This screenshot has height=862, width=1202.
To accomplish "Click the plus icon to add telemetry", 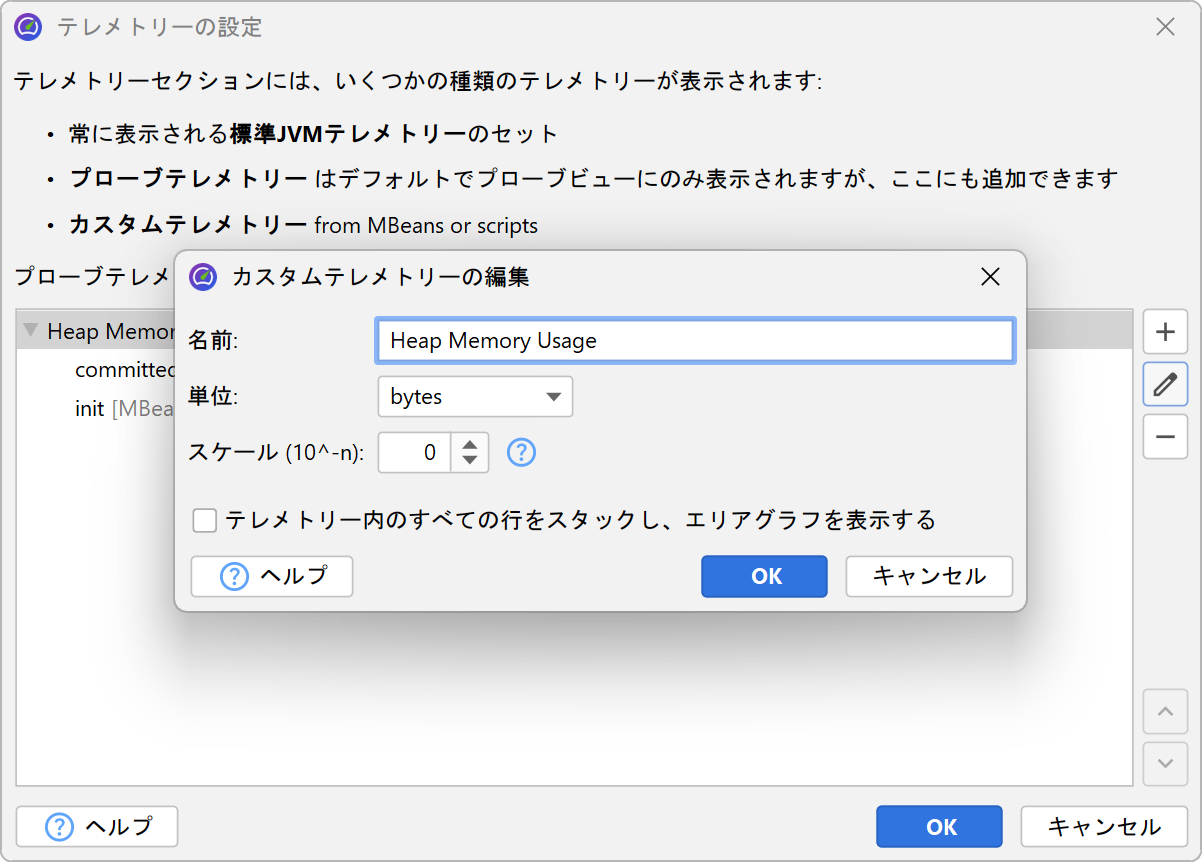I will click(1165, 332).
